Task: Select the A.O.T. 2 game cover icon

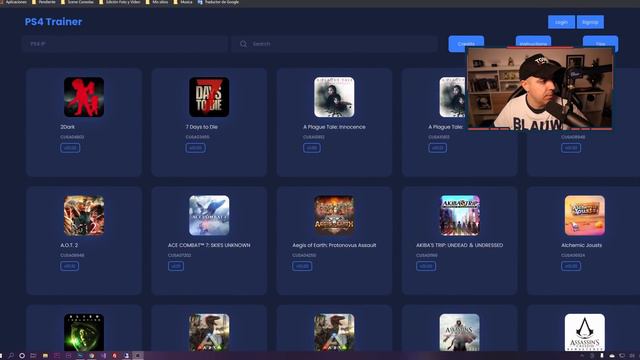Action: point(84,216)
